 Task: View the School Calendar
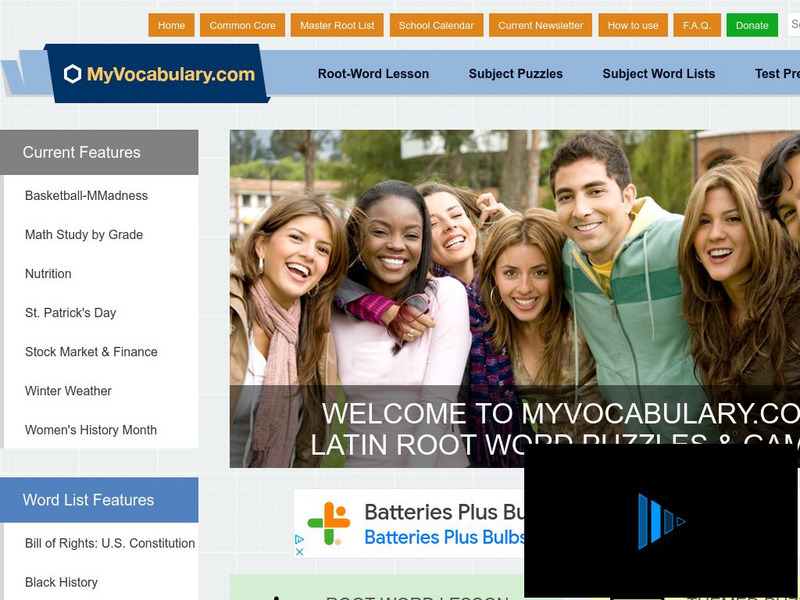click(x=436, y=26)
